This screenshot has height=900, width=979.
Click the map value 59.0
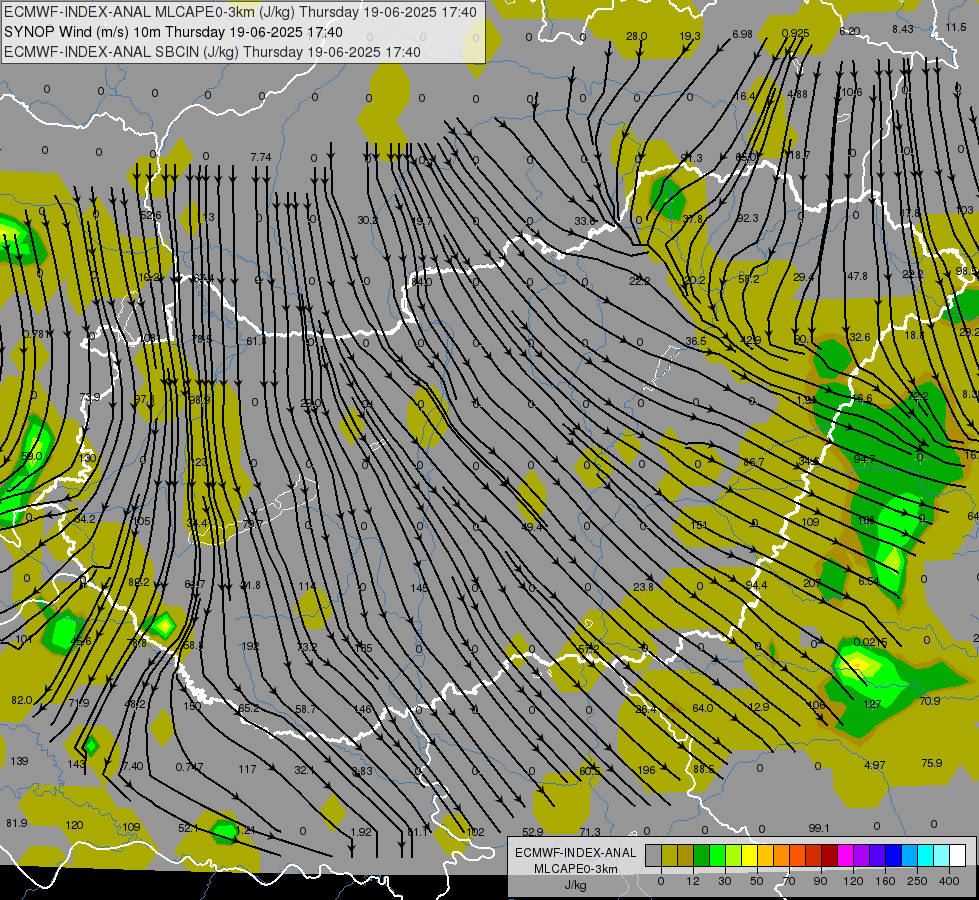[x=31, y=457]
